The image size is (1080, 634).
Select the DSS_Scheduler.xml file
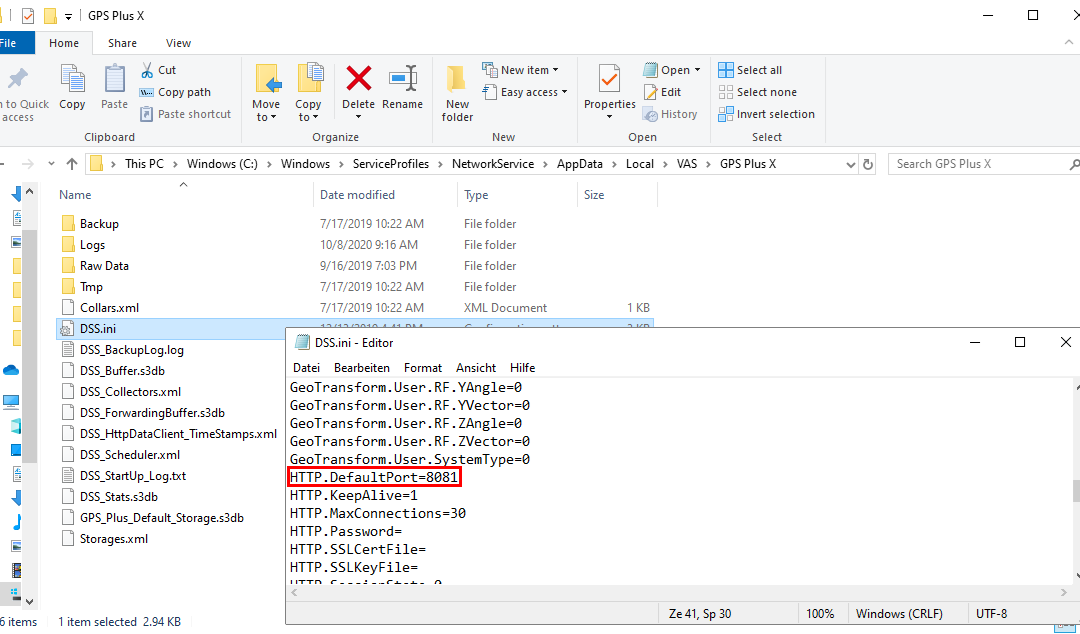(x=130, y=455)
